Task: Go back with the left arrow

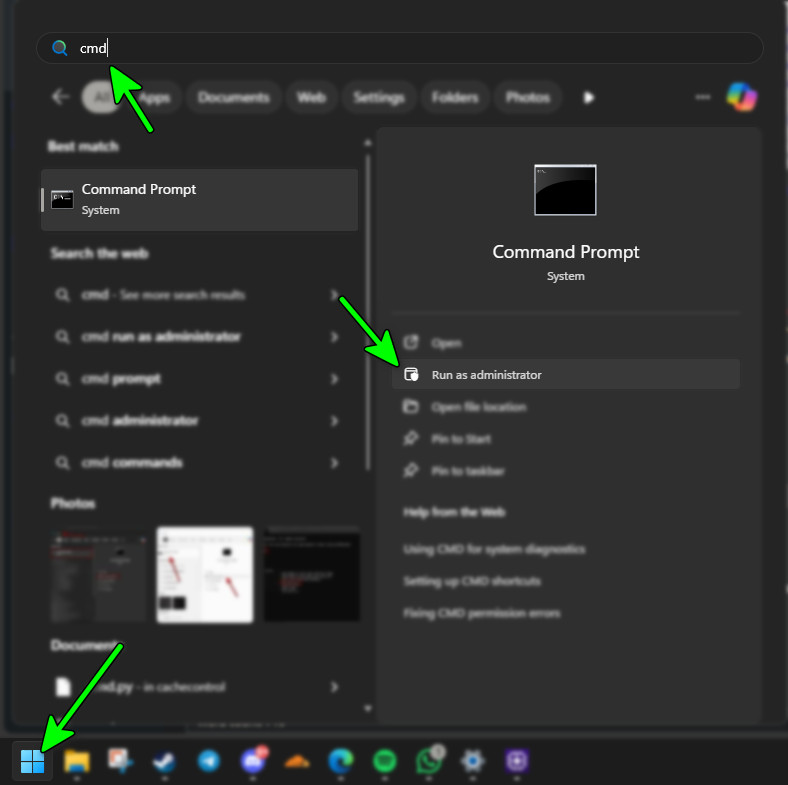Action: tap(60, 96)
